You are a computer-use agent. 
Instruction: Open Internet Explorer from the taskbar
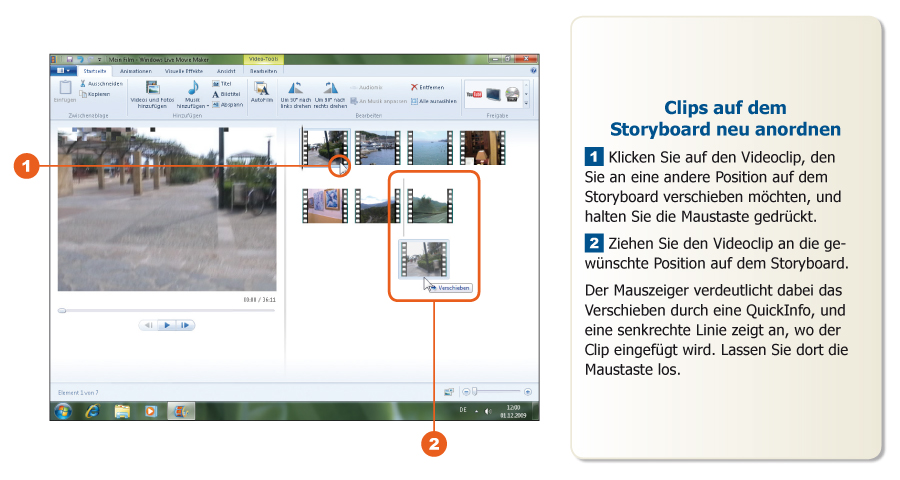click(x=93, y=411)
